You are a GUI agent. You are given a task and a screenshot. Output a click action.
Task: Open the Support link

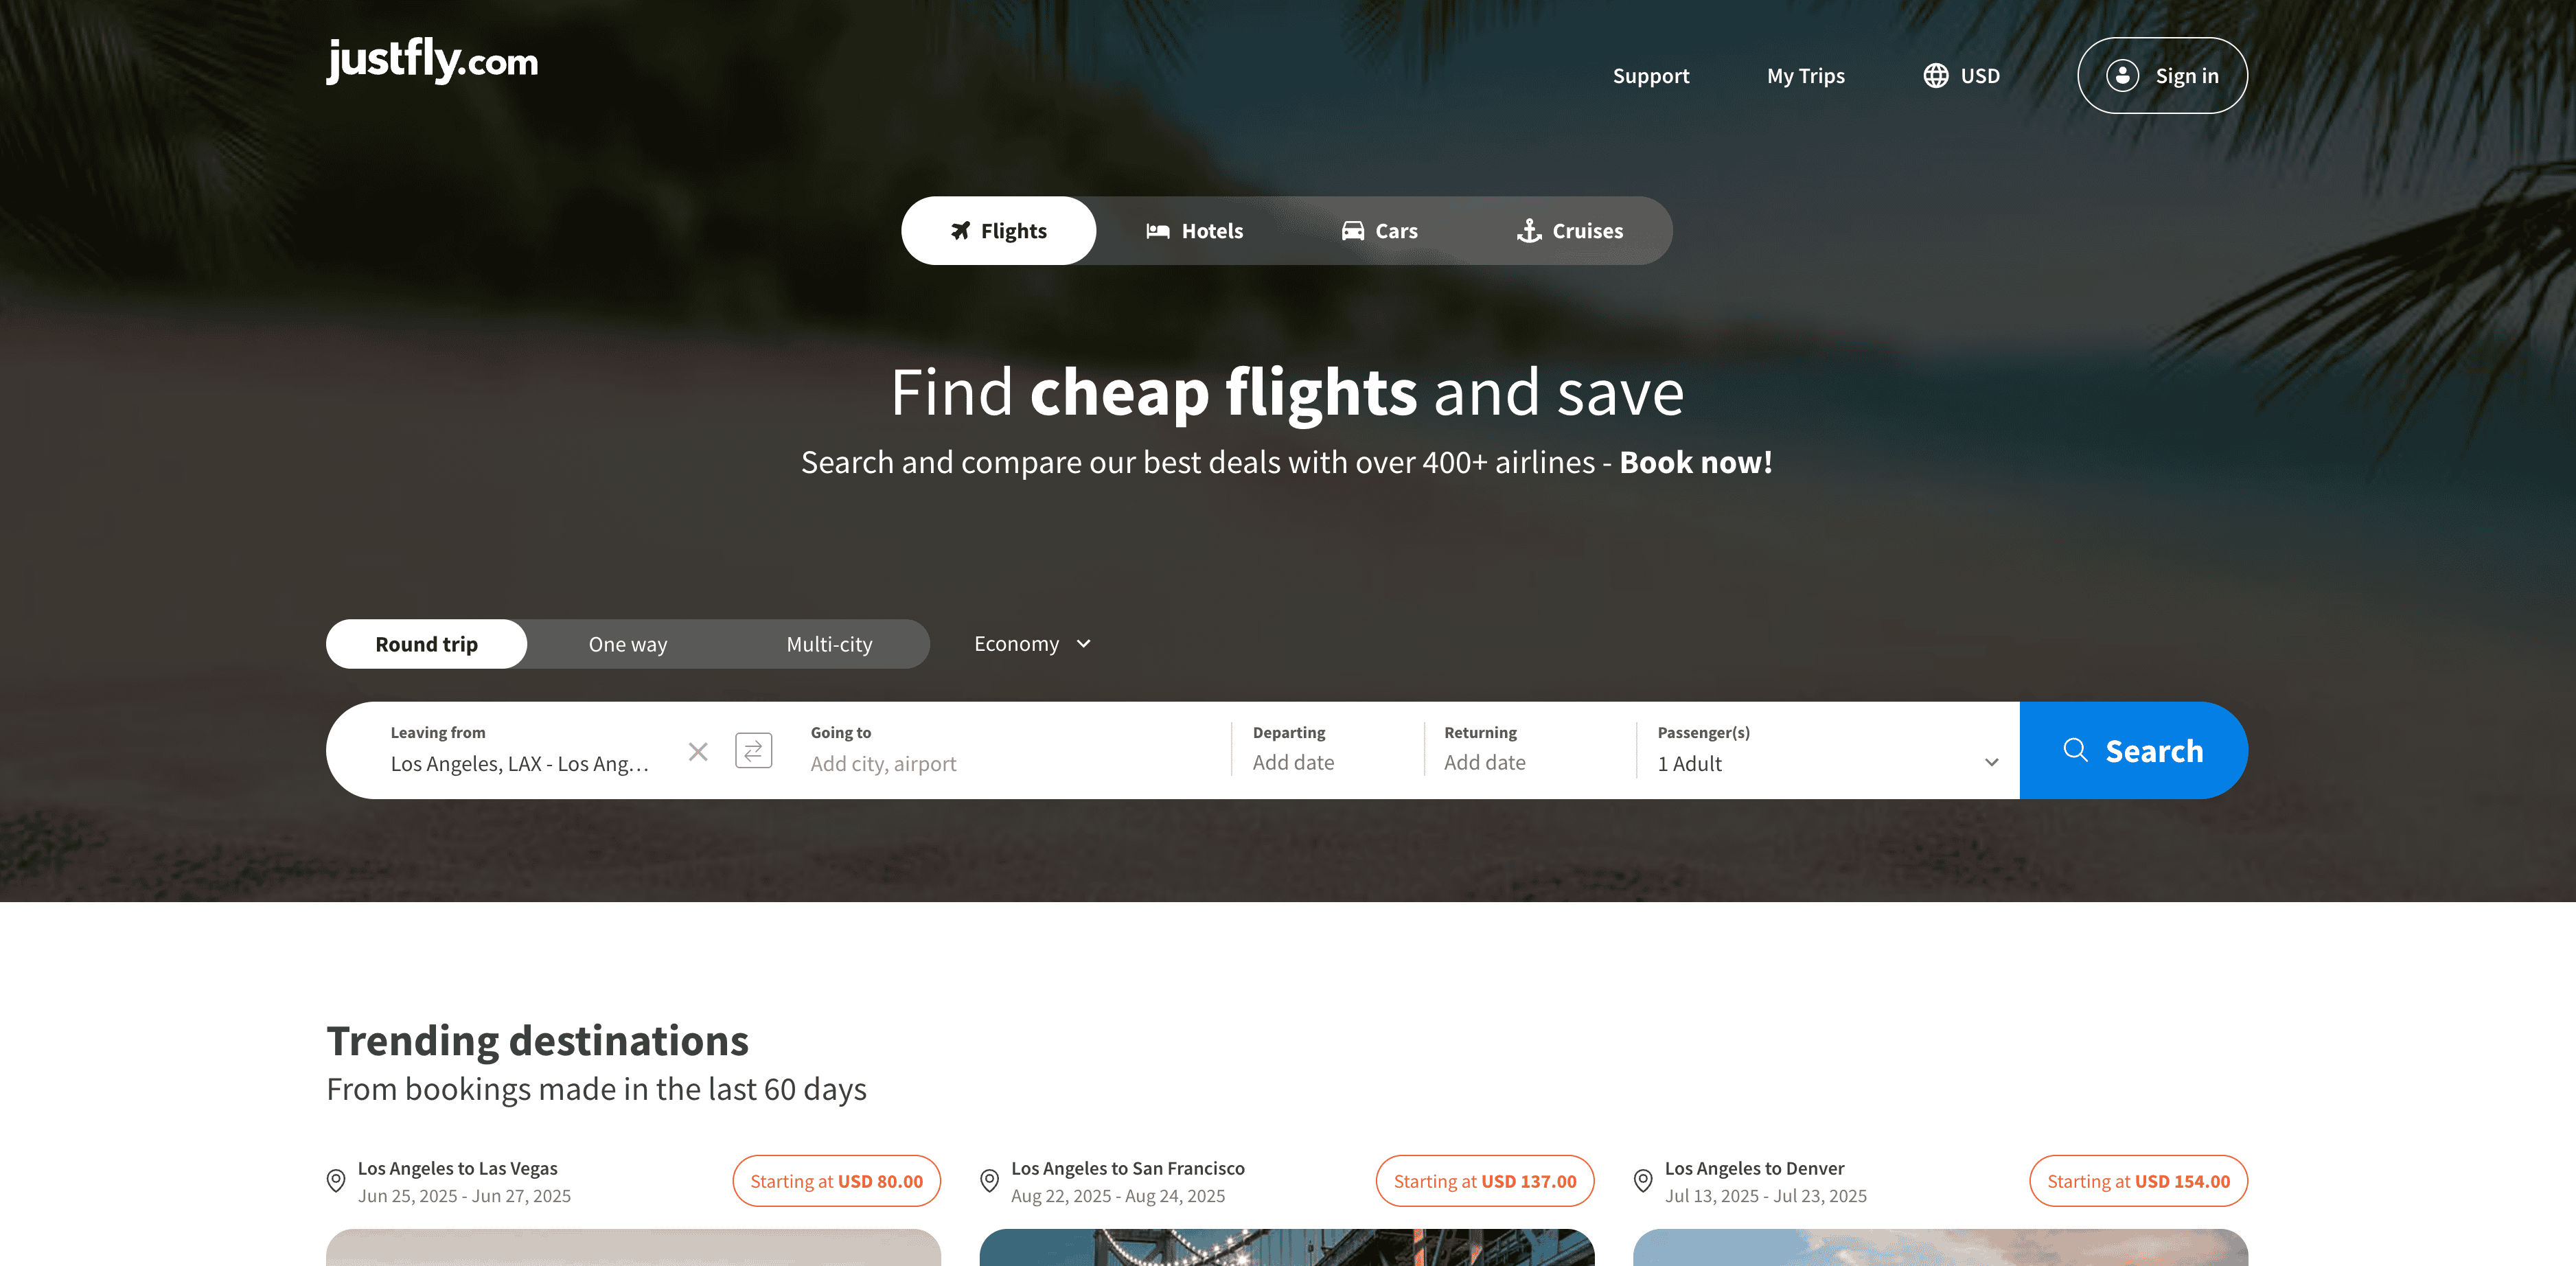1651,76
